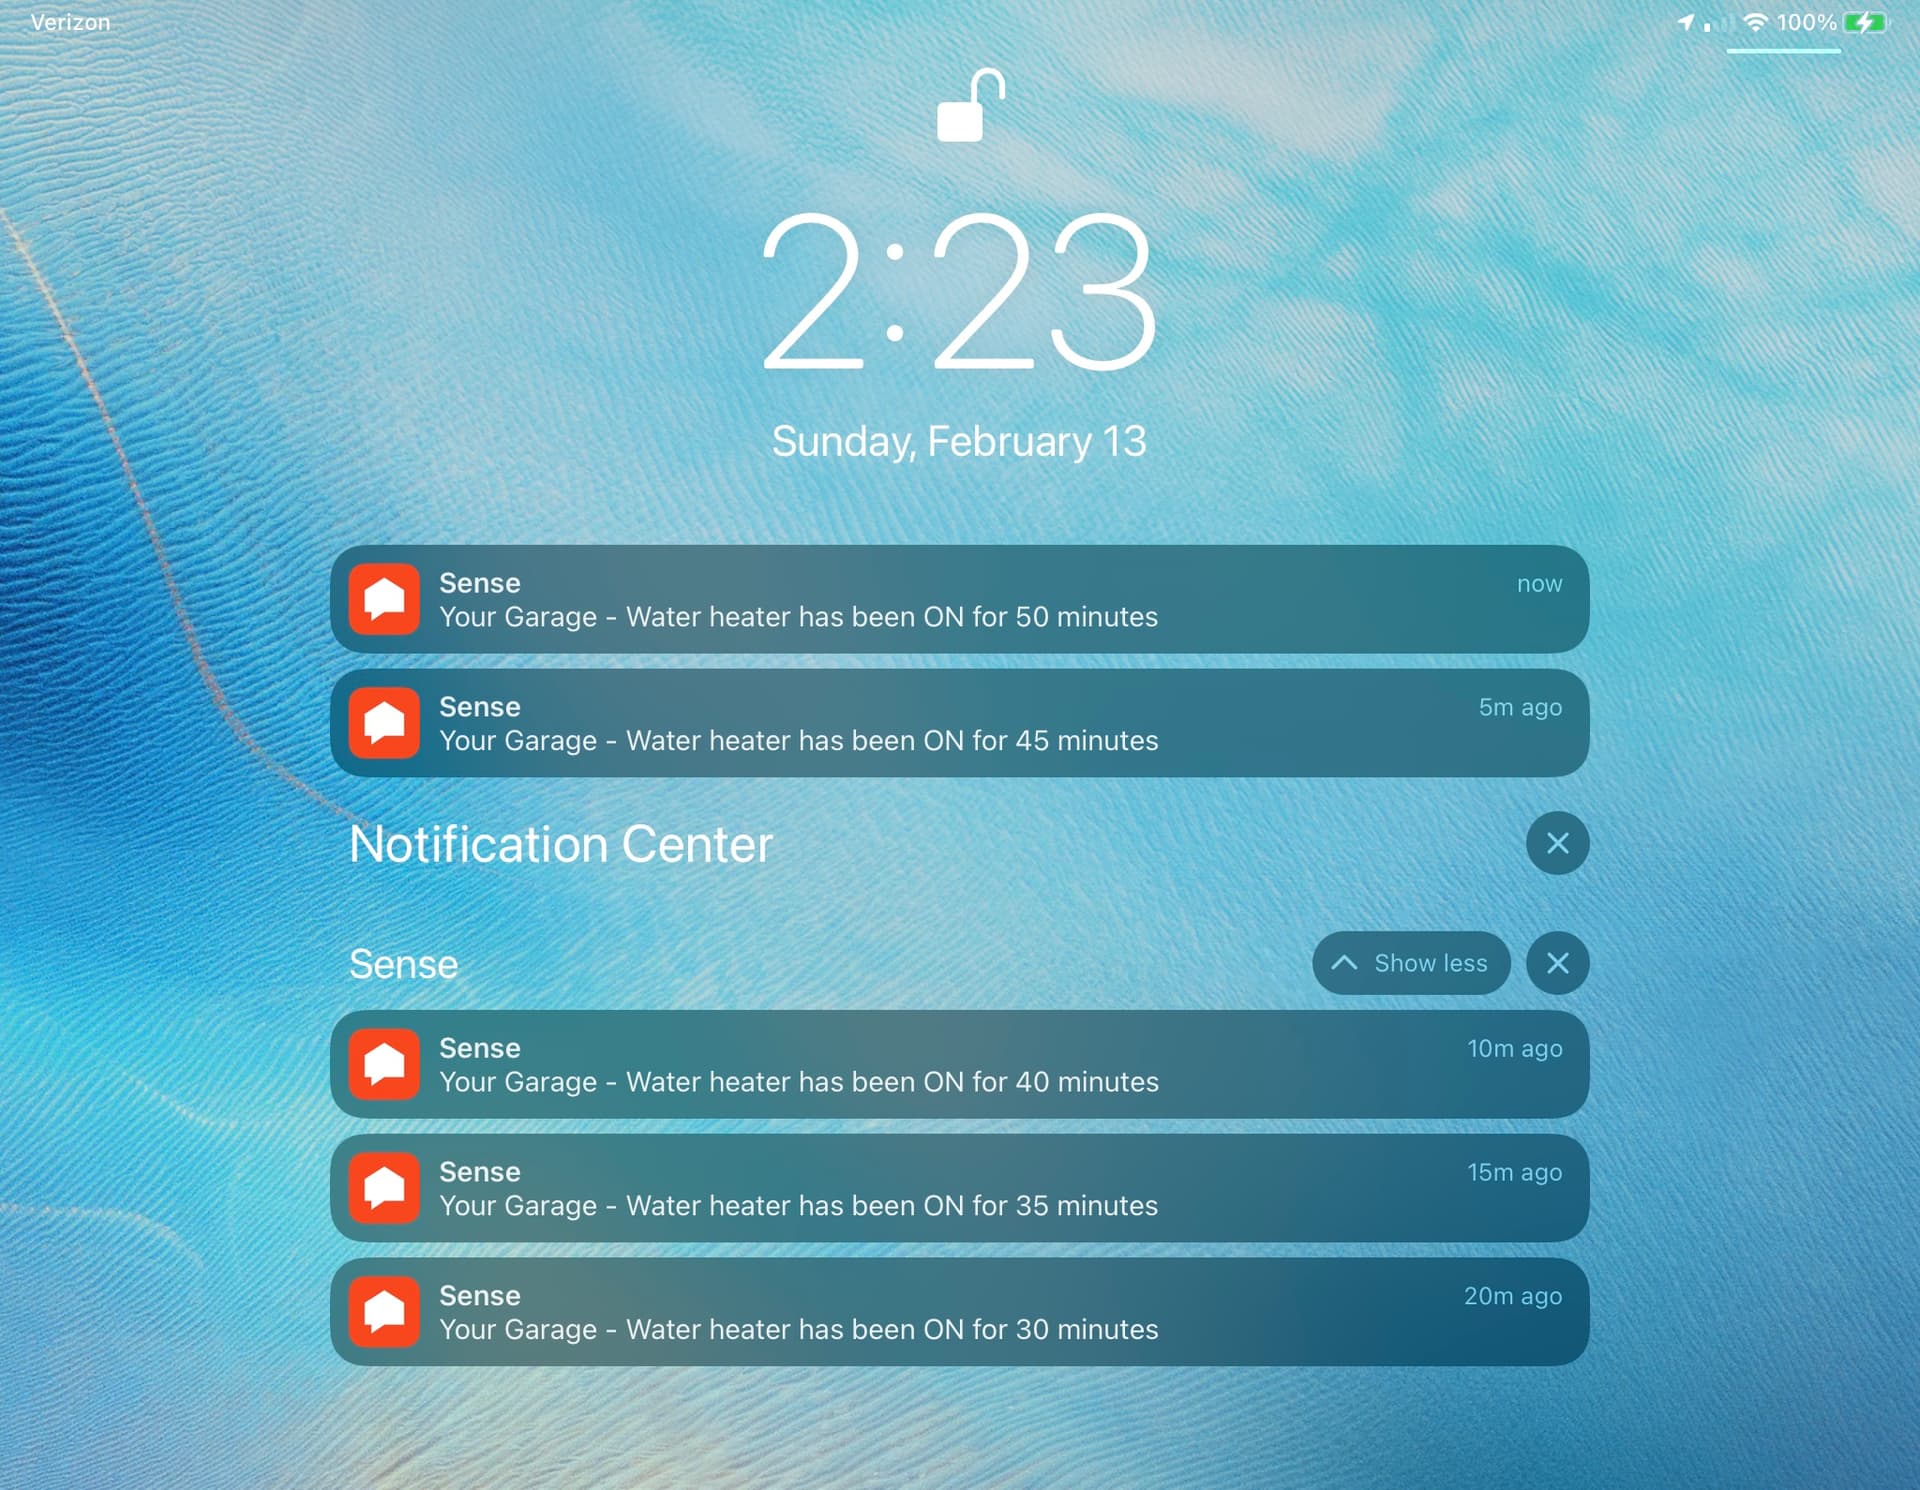Tap the '10m ago' timestamp
The height and width of the screenshot is (1490, 1920).
click(x=1514, y=1049)
